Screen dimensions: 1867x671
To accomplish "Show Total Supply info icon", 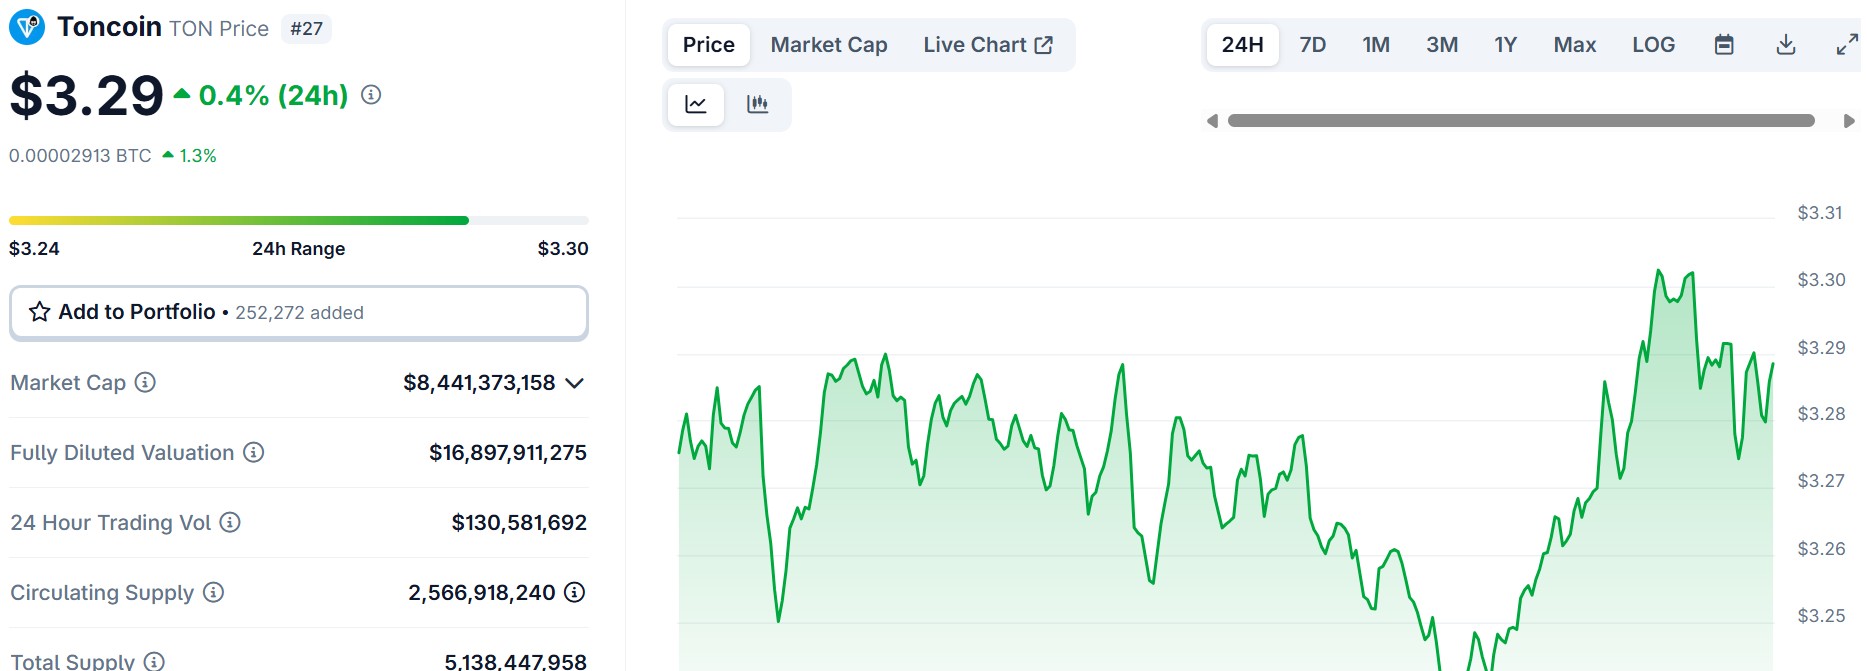I will [x=154, y=661].
